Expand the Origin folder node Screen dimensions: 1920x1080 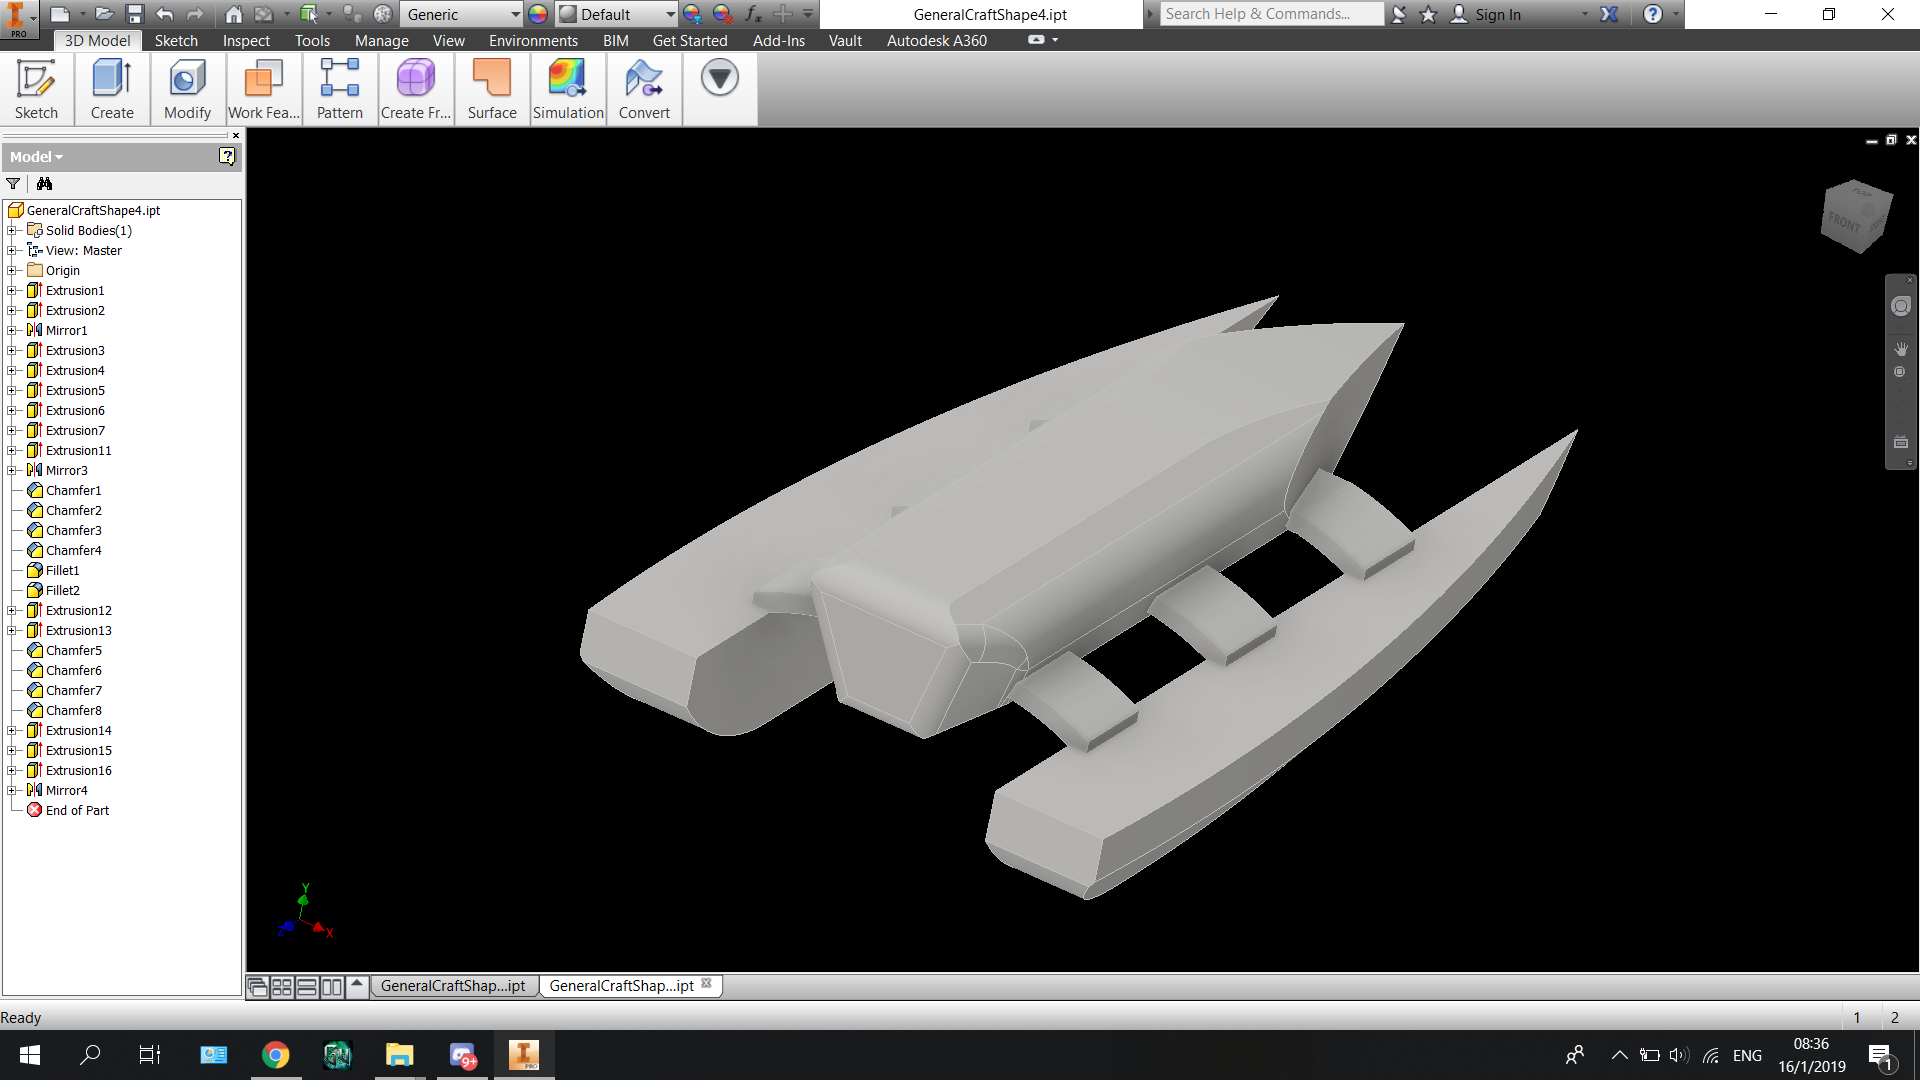[12, 270]
